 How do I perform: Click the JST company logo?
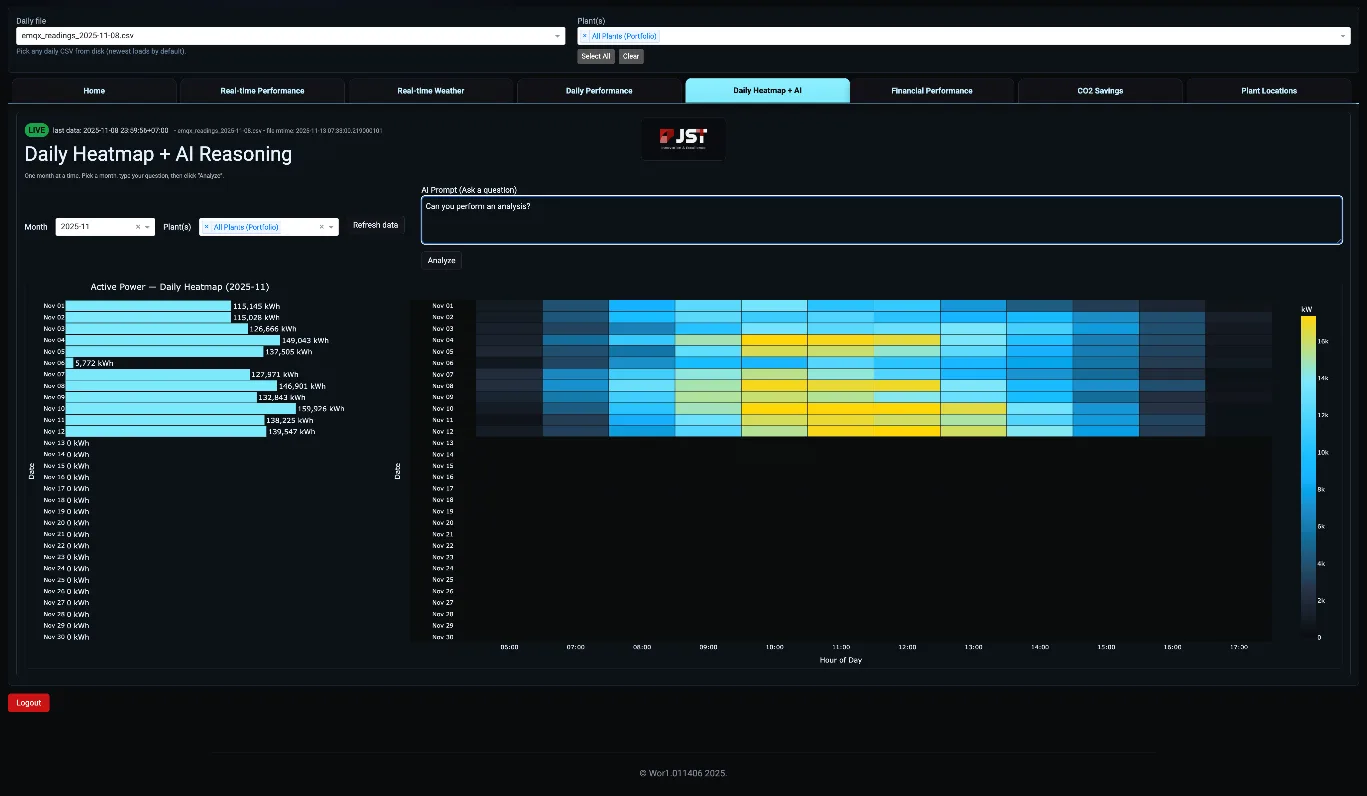683,138
